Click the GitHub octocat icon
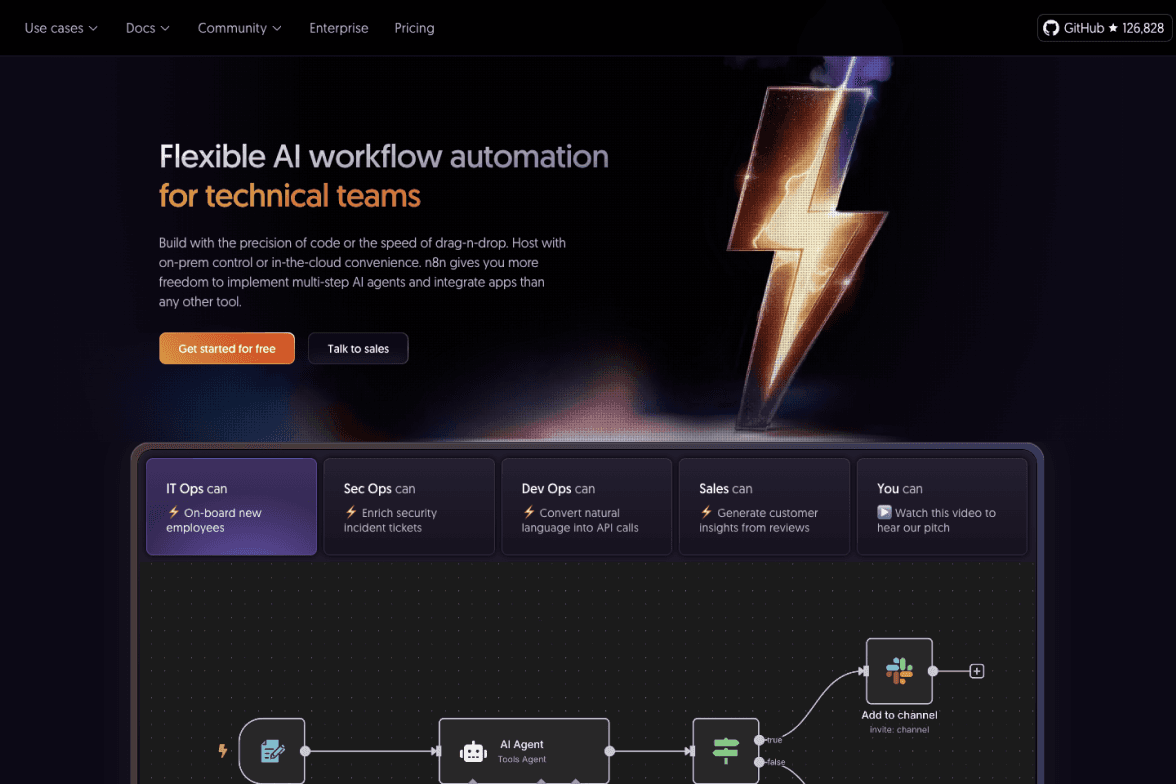1176x784 pixels. [1051, 28]
